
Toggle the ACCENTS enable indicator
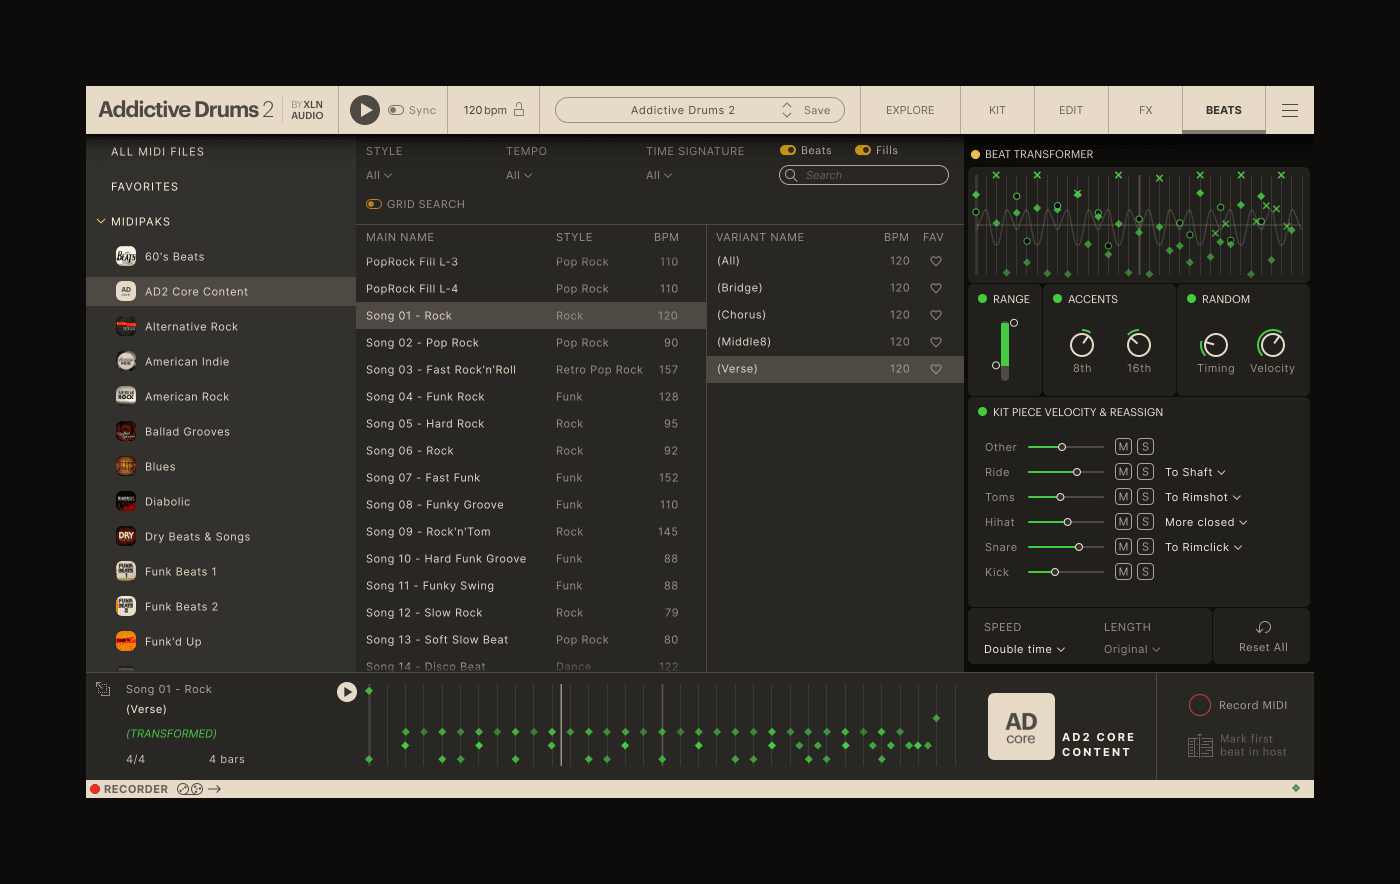click(1058, 299)
